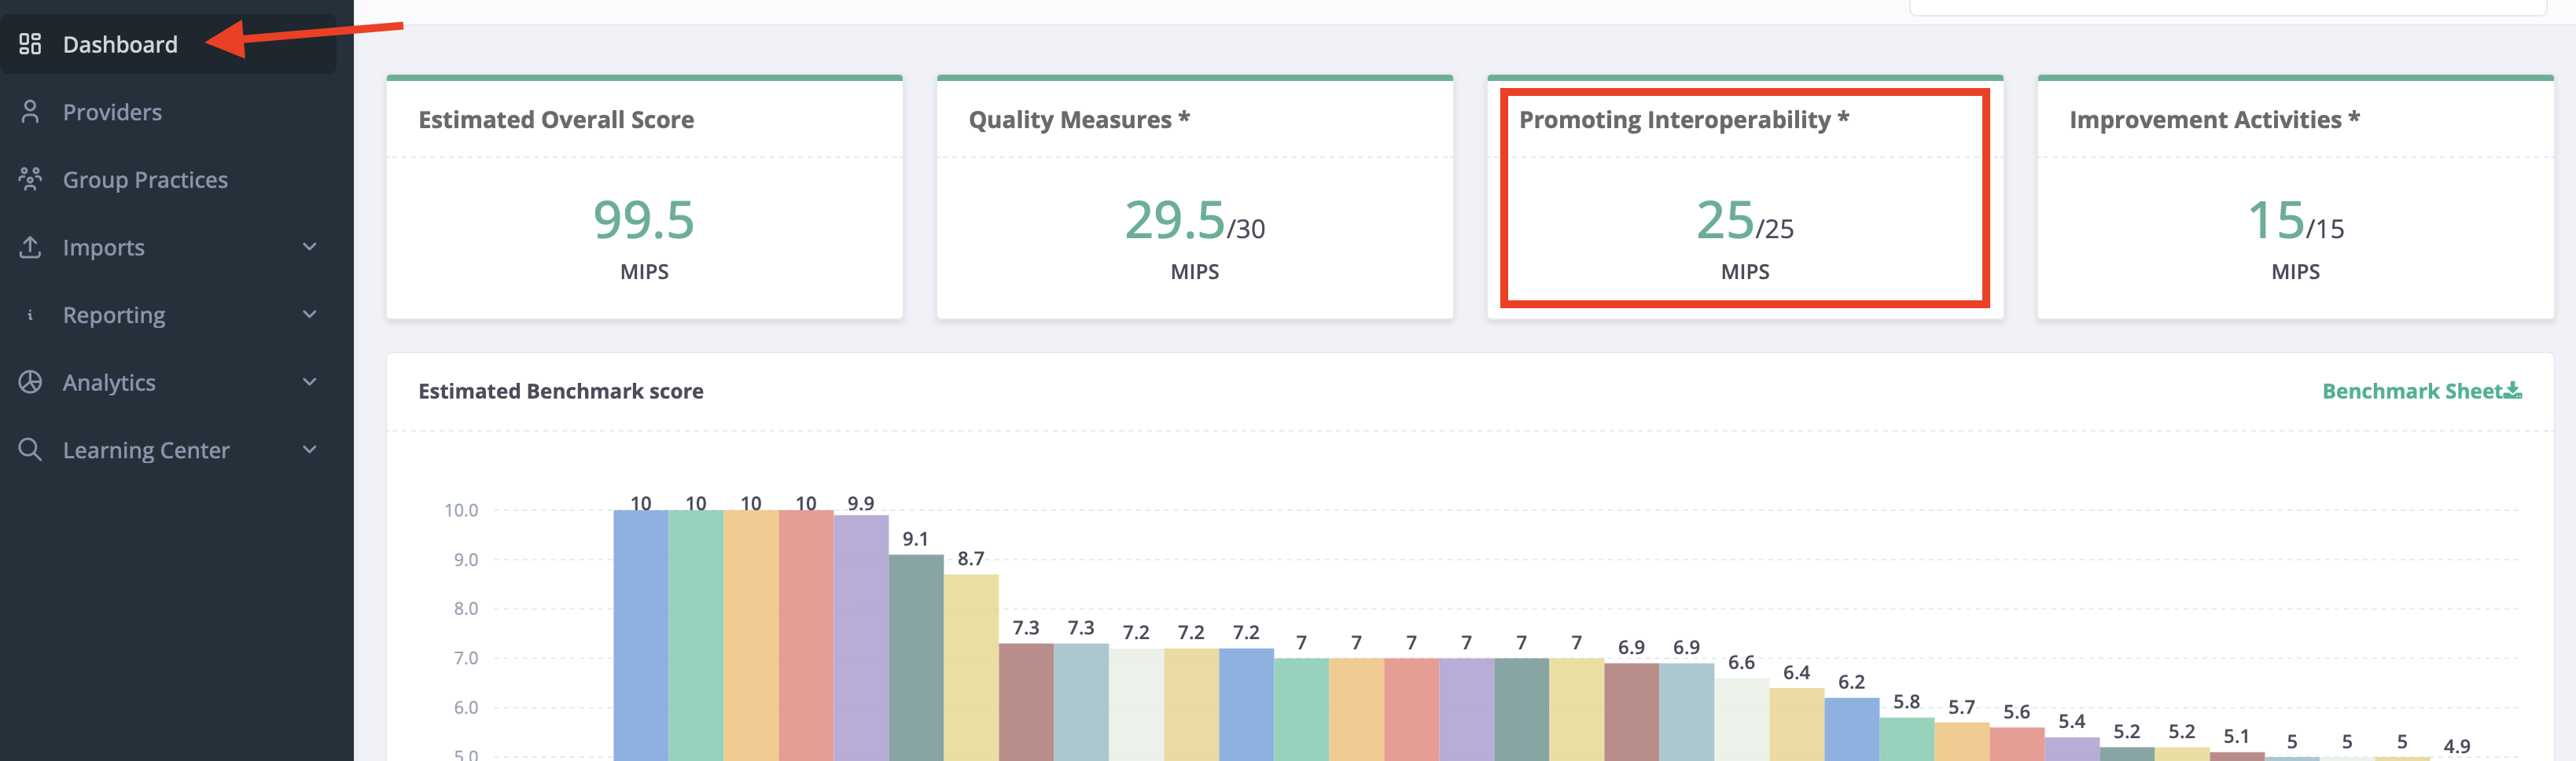The width and height of the screenshot is (2576, 761).
Task: Click the 7.0 y-axis label
Action: [x=466, y=658]
